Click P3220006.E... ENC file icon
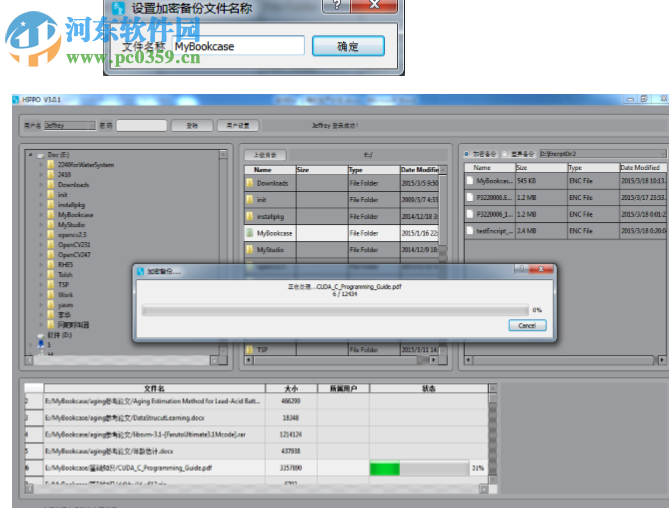This screenshot has width=669, height=508. (x=470, y=197)
